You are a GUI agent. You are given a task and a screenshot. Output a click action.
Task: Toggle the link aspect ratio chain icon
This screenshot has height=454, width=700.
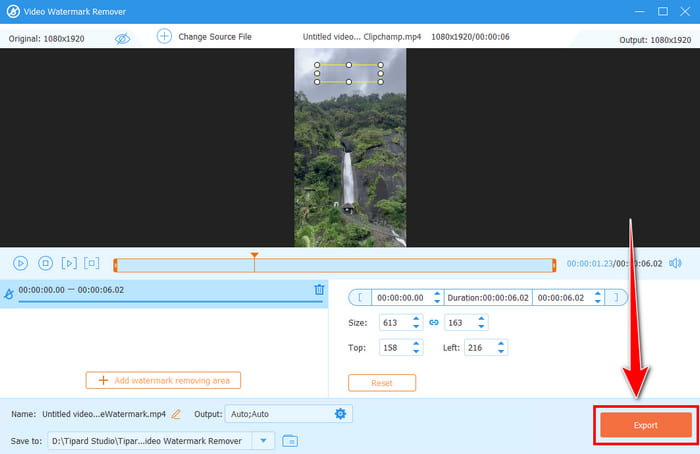tap(433, 323)
